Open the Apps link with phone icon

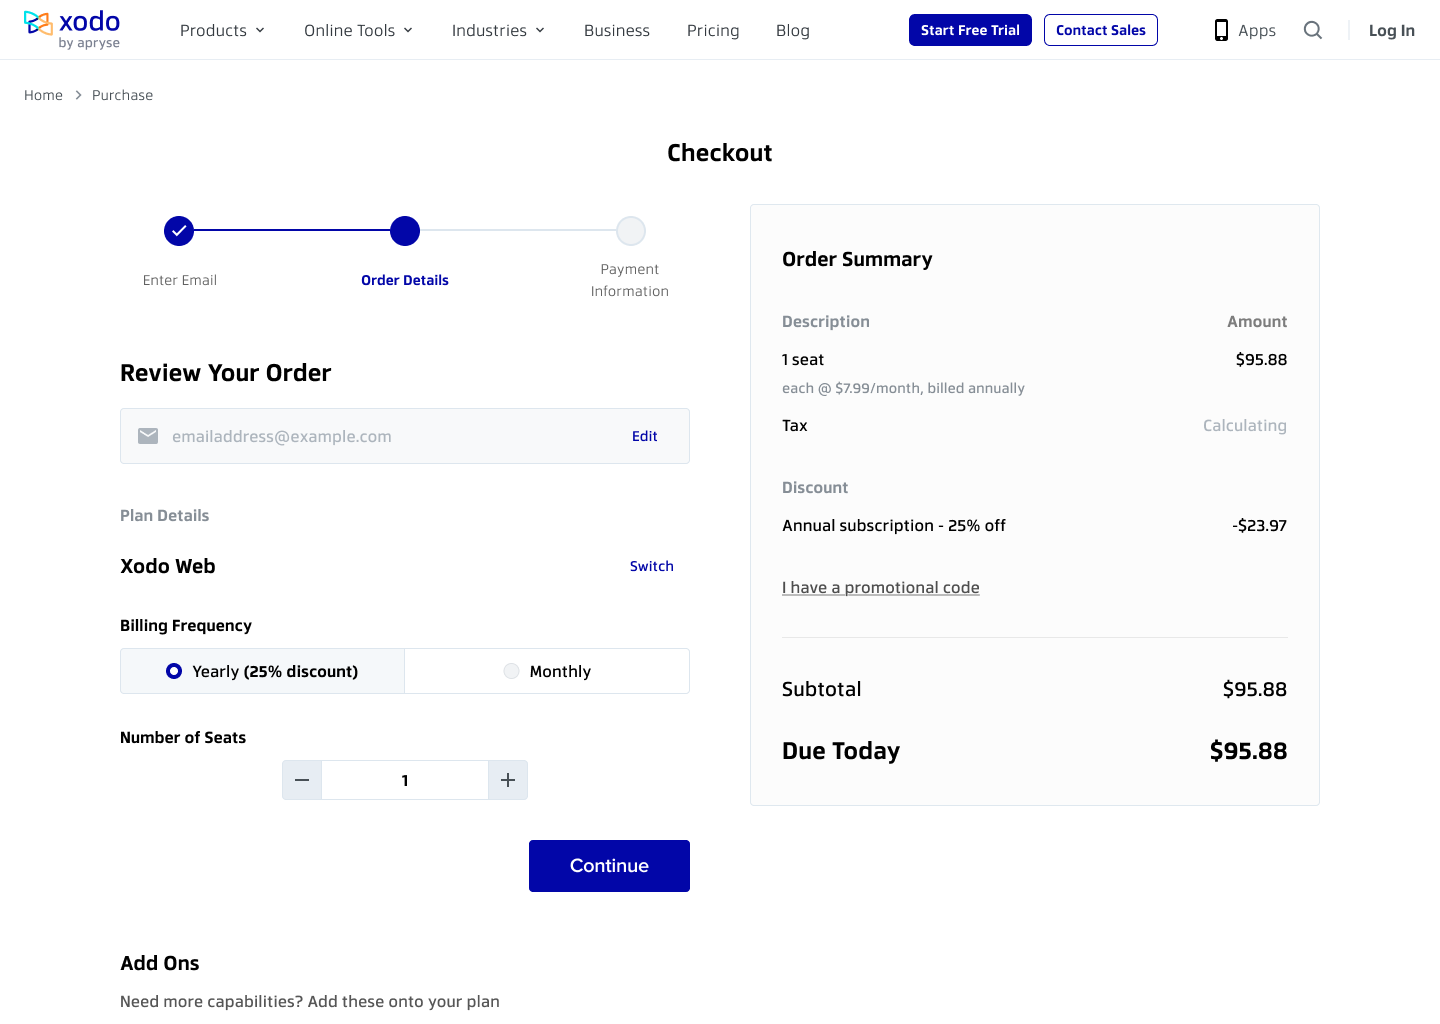(x=1245, y=30)
